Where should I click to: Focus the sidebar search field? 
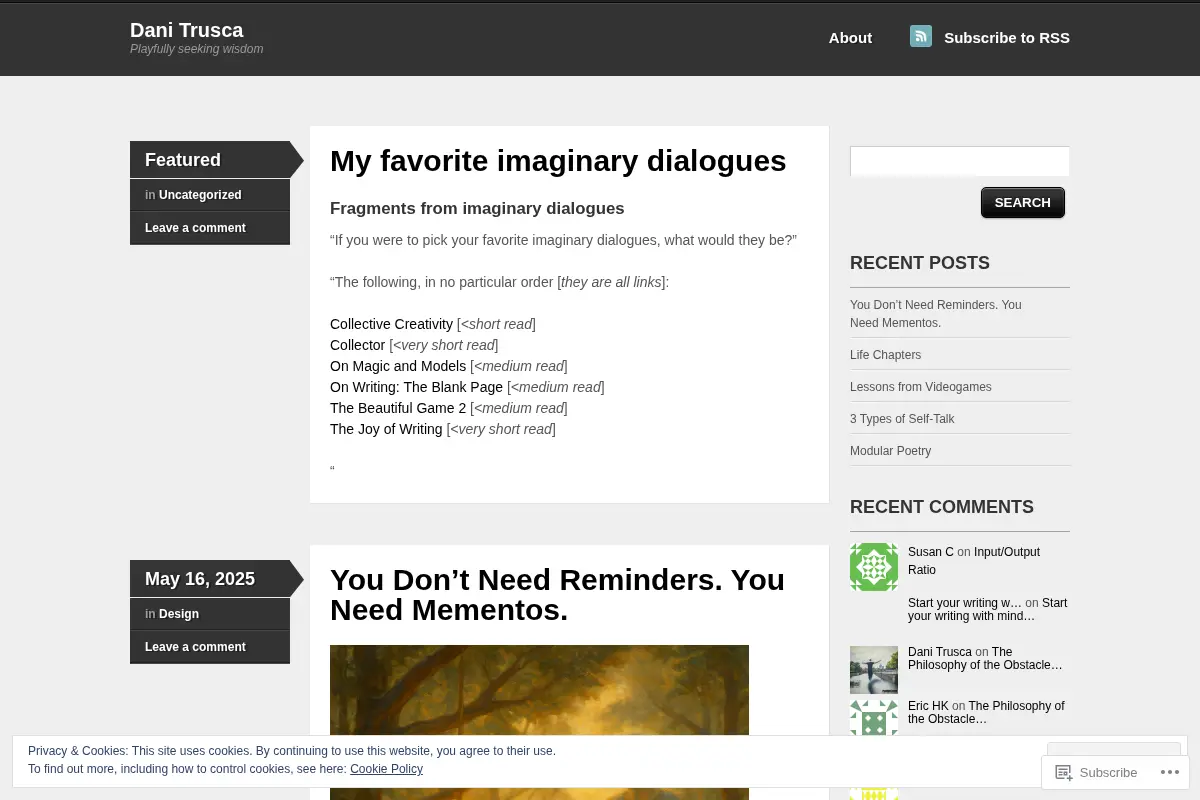pos(960,161)
